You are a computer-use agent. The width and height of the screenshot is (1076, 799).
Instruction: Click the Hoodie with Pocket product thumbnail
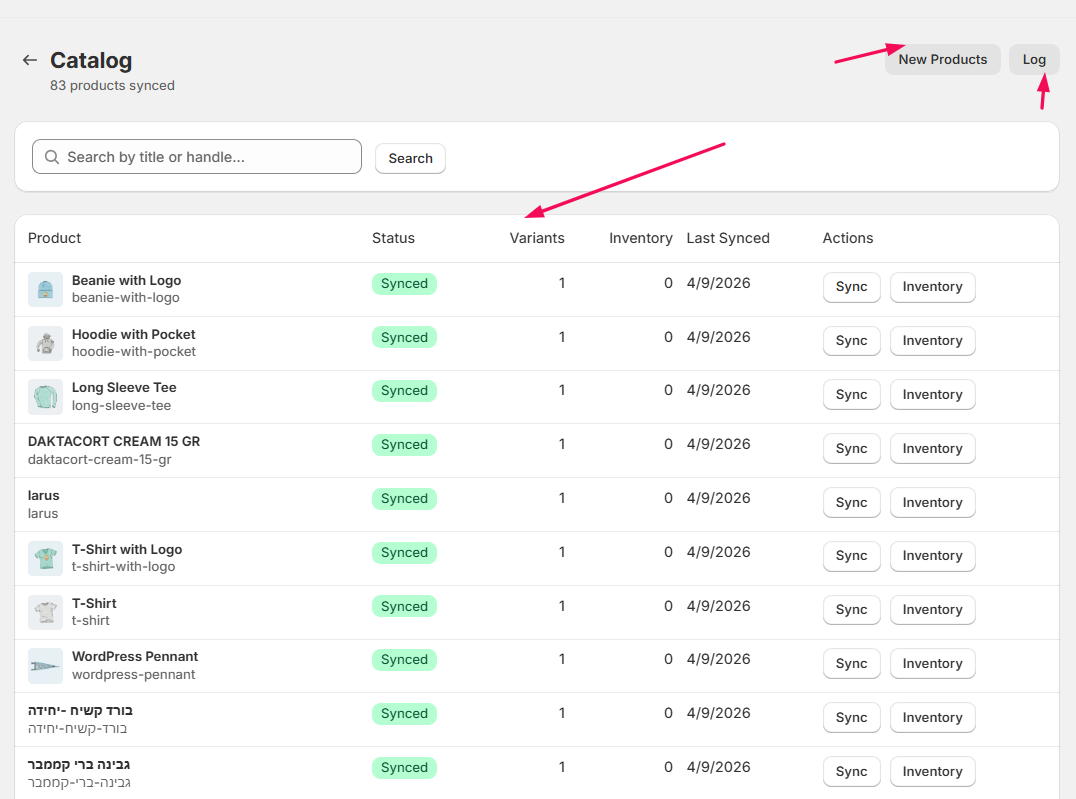(x=45, y=343)
